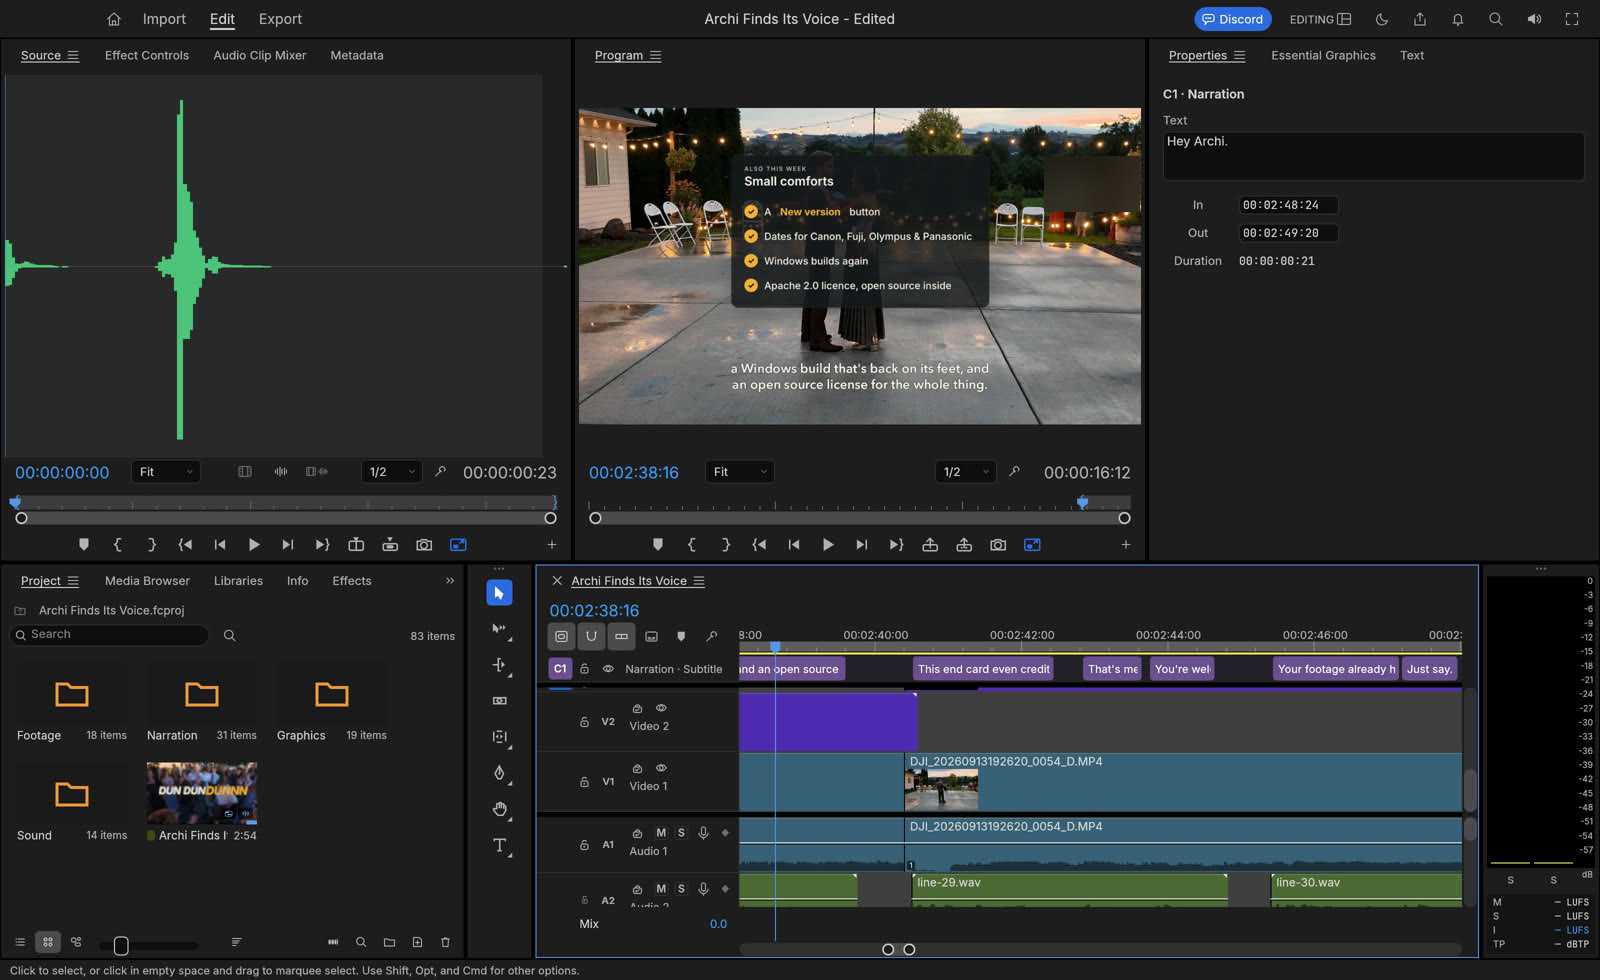Open the Media Browser tab
The width and height of the screenshot is (1600, 980).
click(x=147, y=581)
